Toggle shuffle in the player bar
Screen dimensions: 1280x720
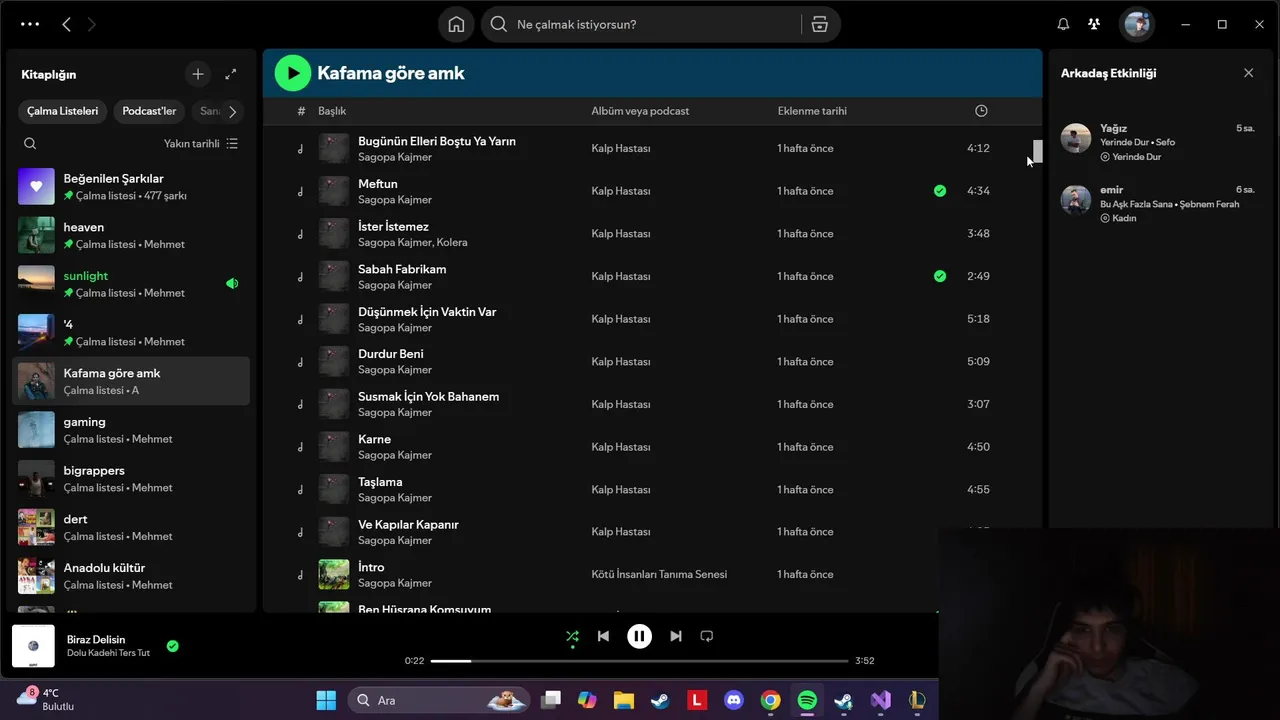[572, 636]
